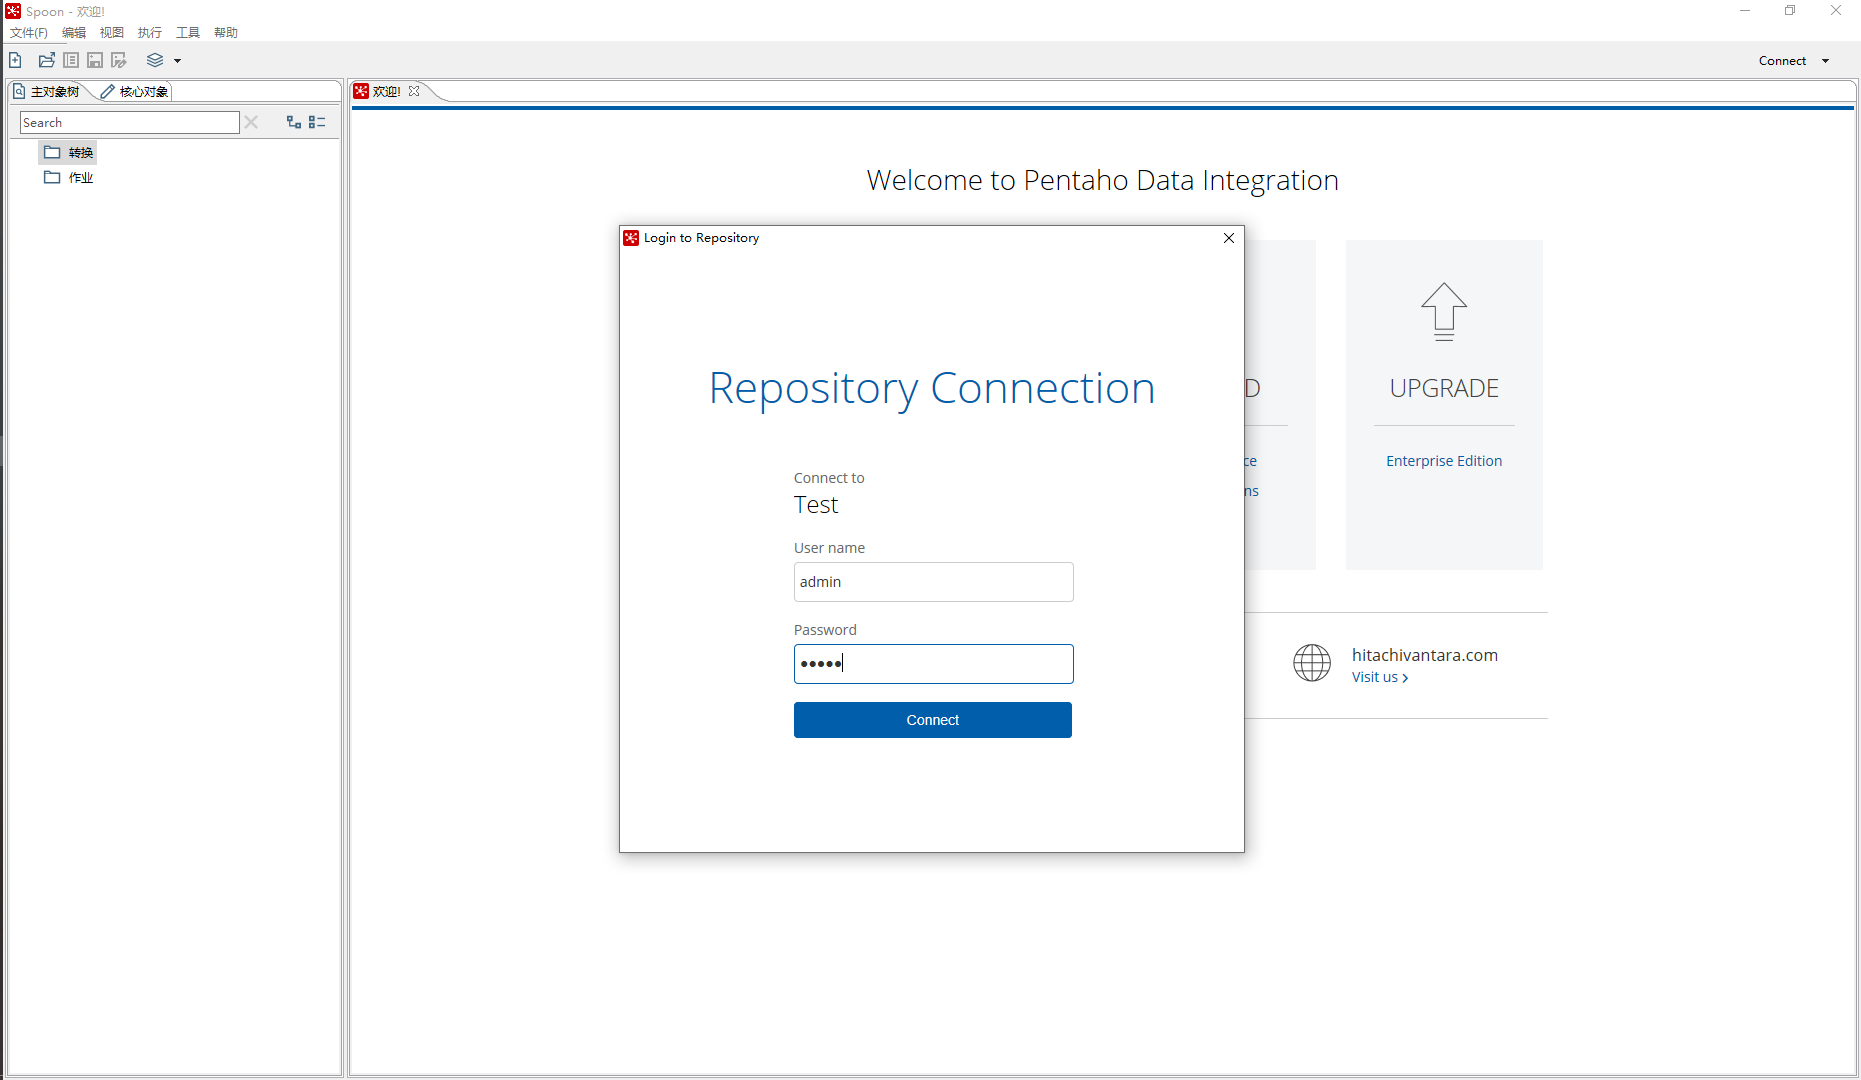Open the 工具 menu
This screenshot has height=1080, width=1861.
[188, 33]
